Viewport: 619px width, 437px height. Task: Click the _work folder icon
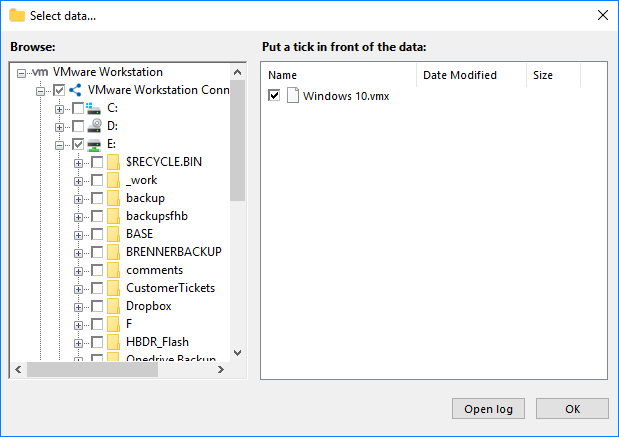click(x=113, y=180)
